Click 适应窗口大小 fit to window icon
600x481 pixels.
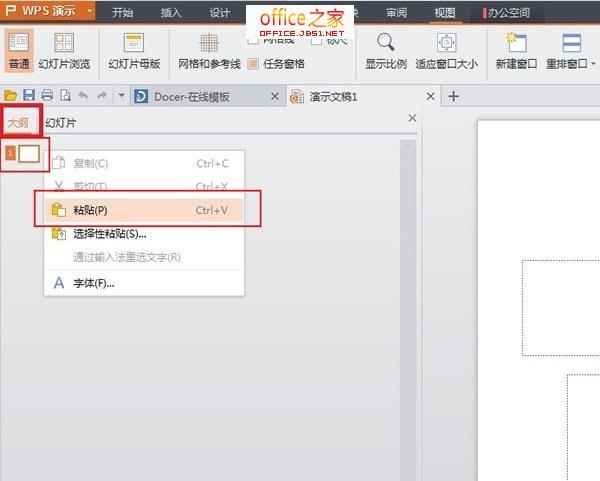pos(446,42)
